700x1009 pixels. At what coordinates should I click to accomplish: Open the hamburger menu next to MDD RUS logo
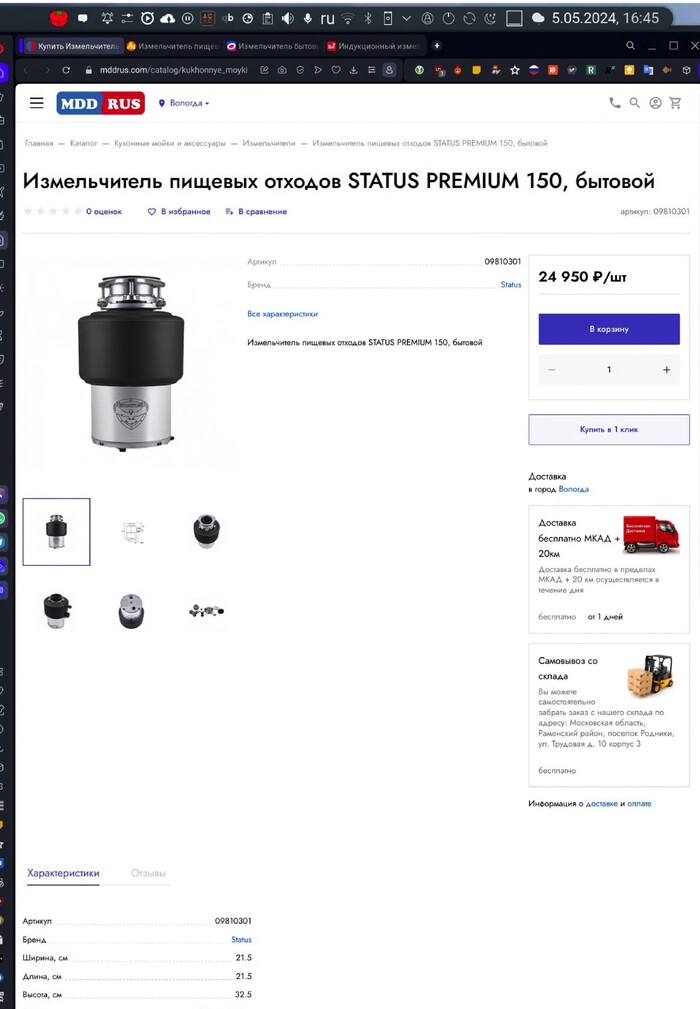coord(37,103)
